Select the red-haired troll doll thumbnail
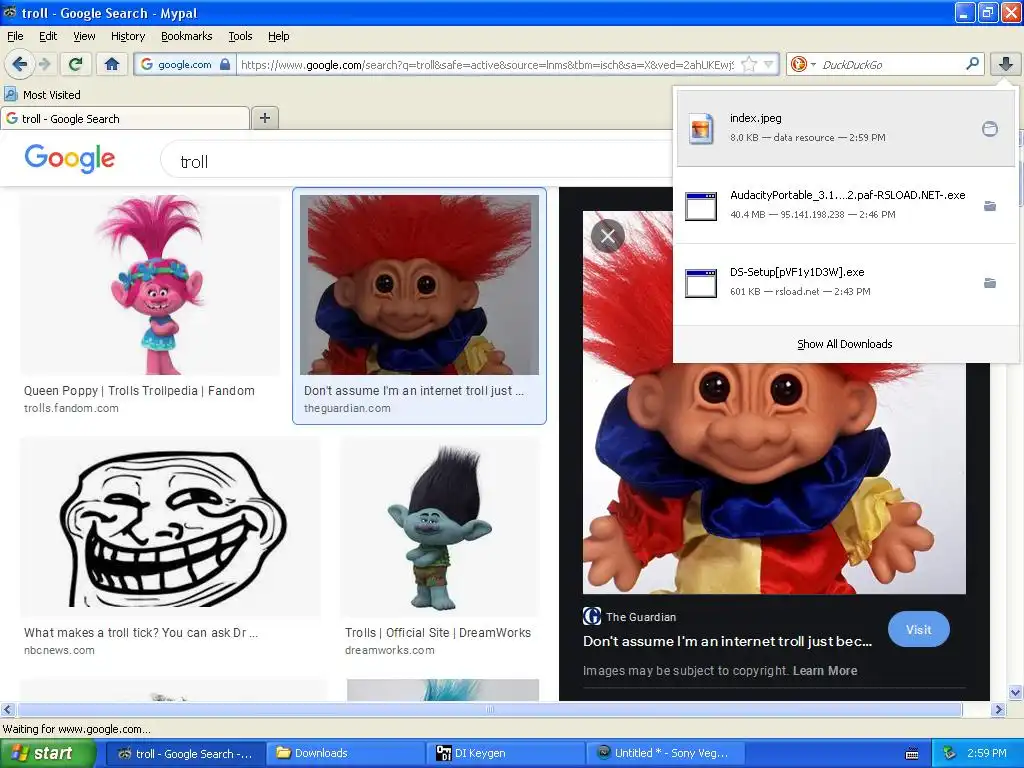This screenshot has height=768, width=1024. tap(419, 285)
